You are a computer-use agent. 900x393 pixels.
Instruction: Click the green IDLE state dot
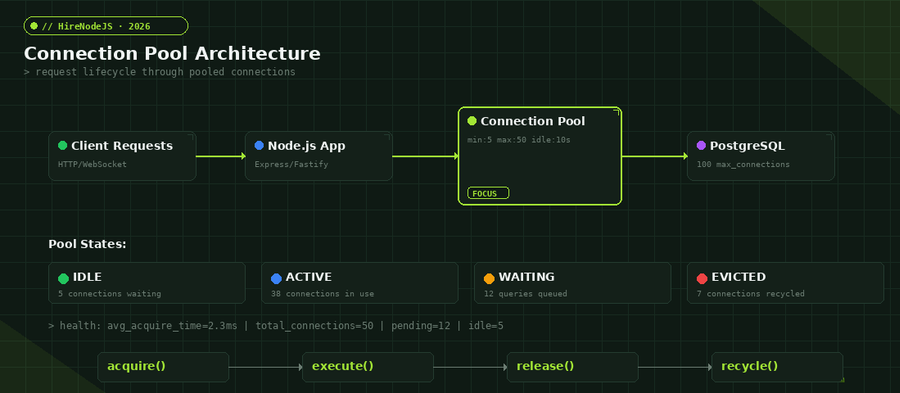[x=63, y=279]
